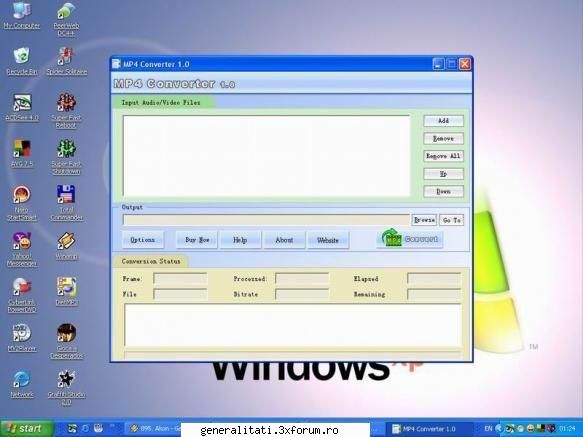The height and width of the screenshot is (437, 583).
Task: Minimize the MP4 Converter window
Action: (x=438, y=64)
